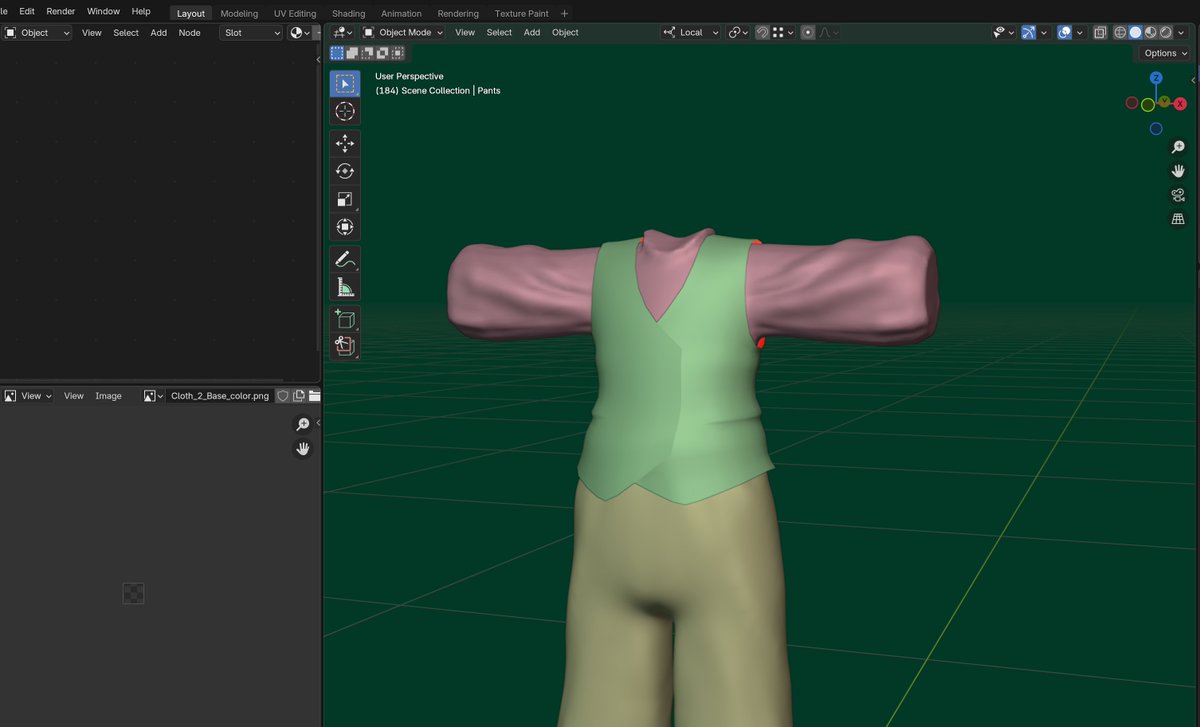1200x727 pixels.
Task: Set select mode to new selection
Action: (337, 53)
